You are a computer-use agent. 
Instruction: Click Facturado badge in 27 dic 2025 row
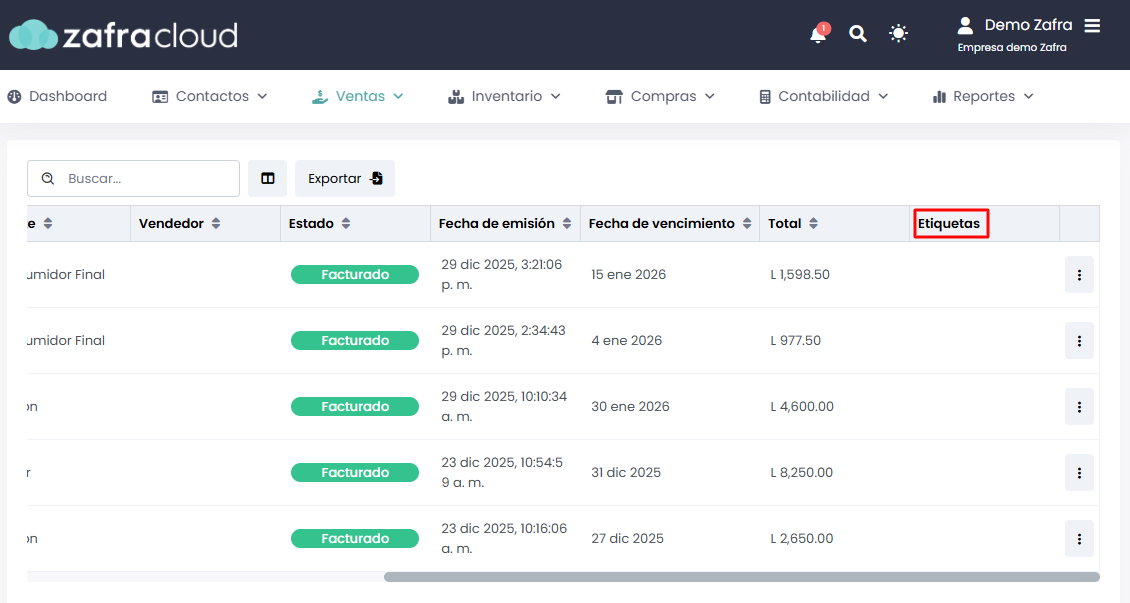[x=355, y=539]
